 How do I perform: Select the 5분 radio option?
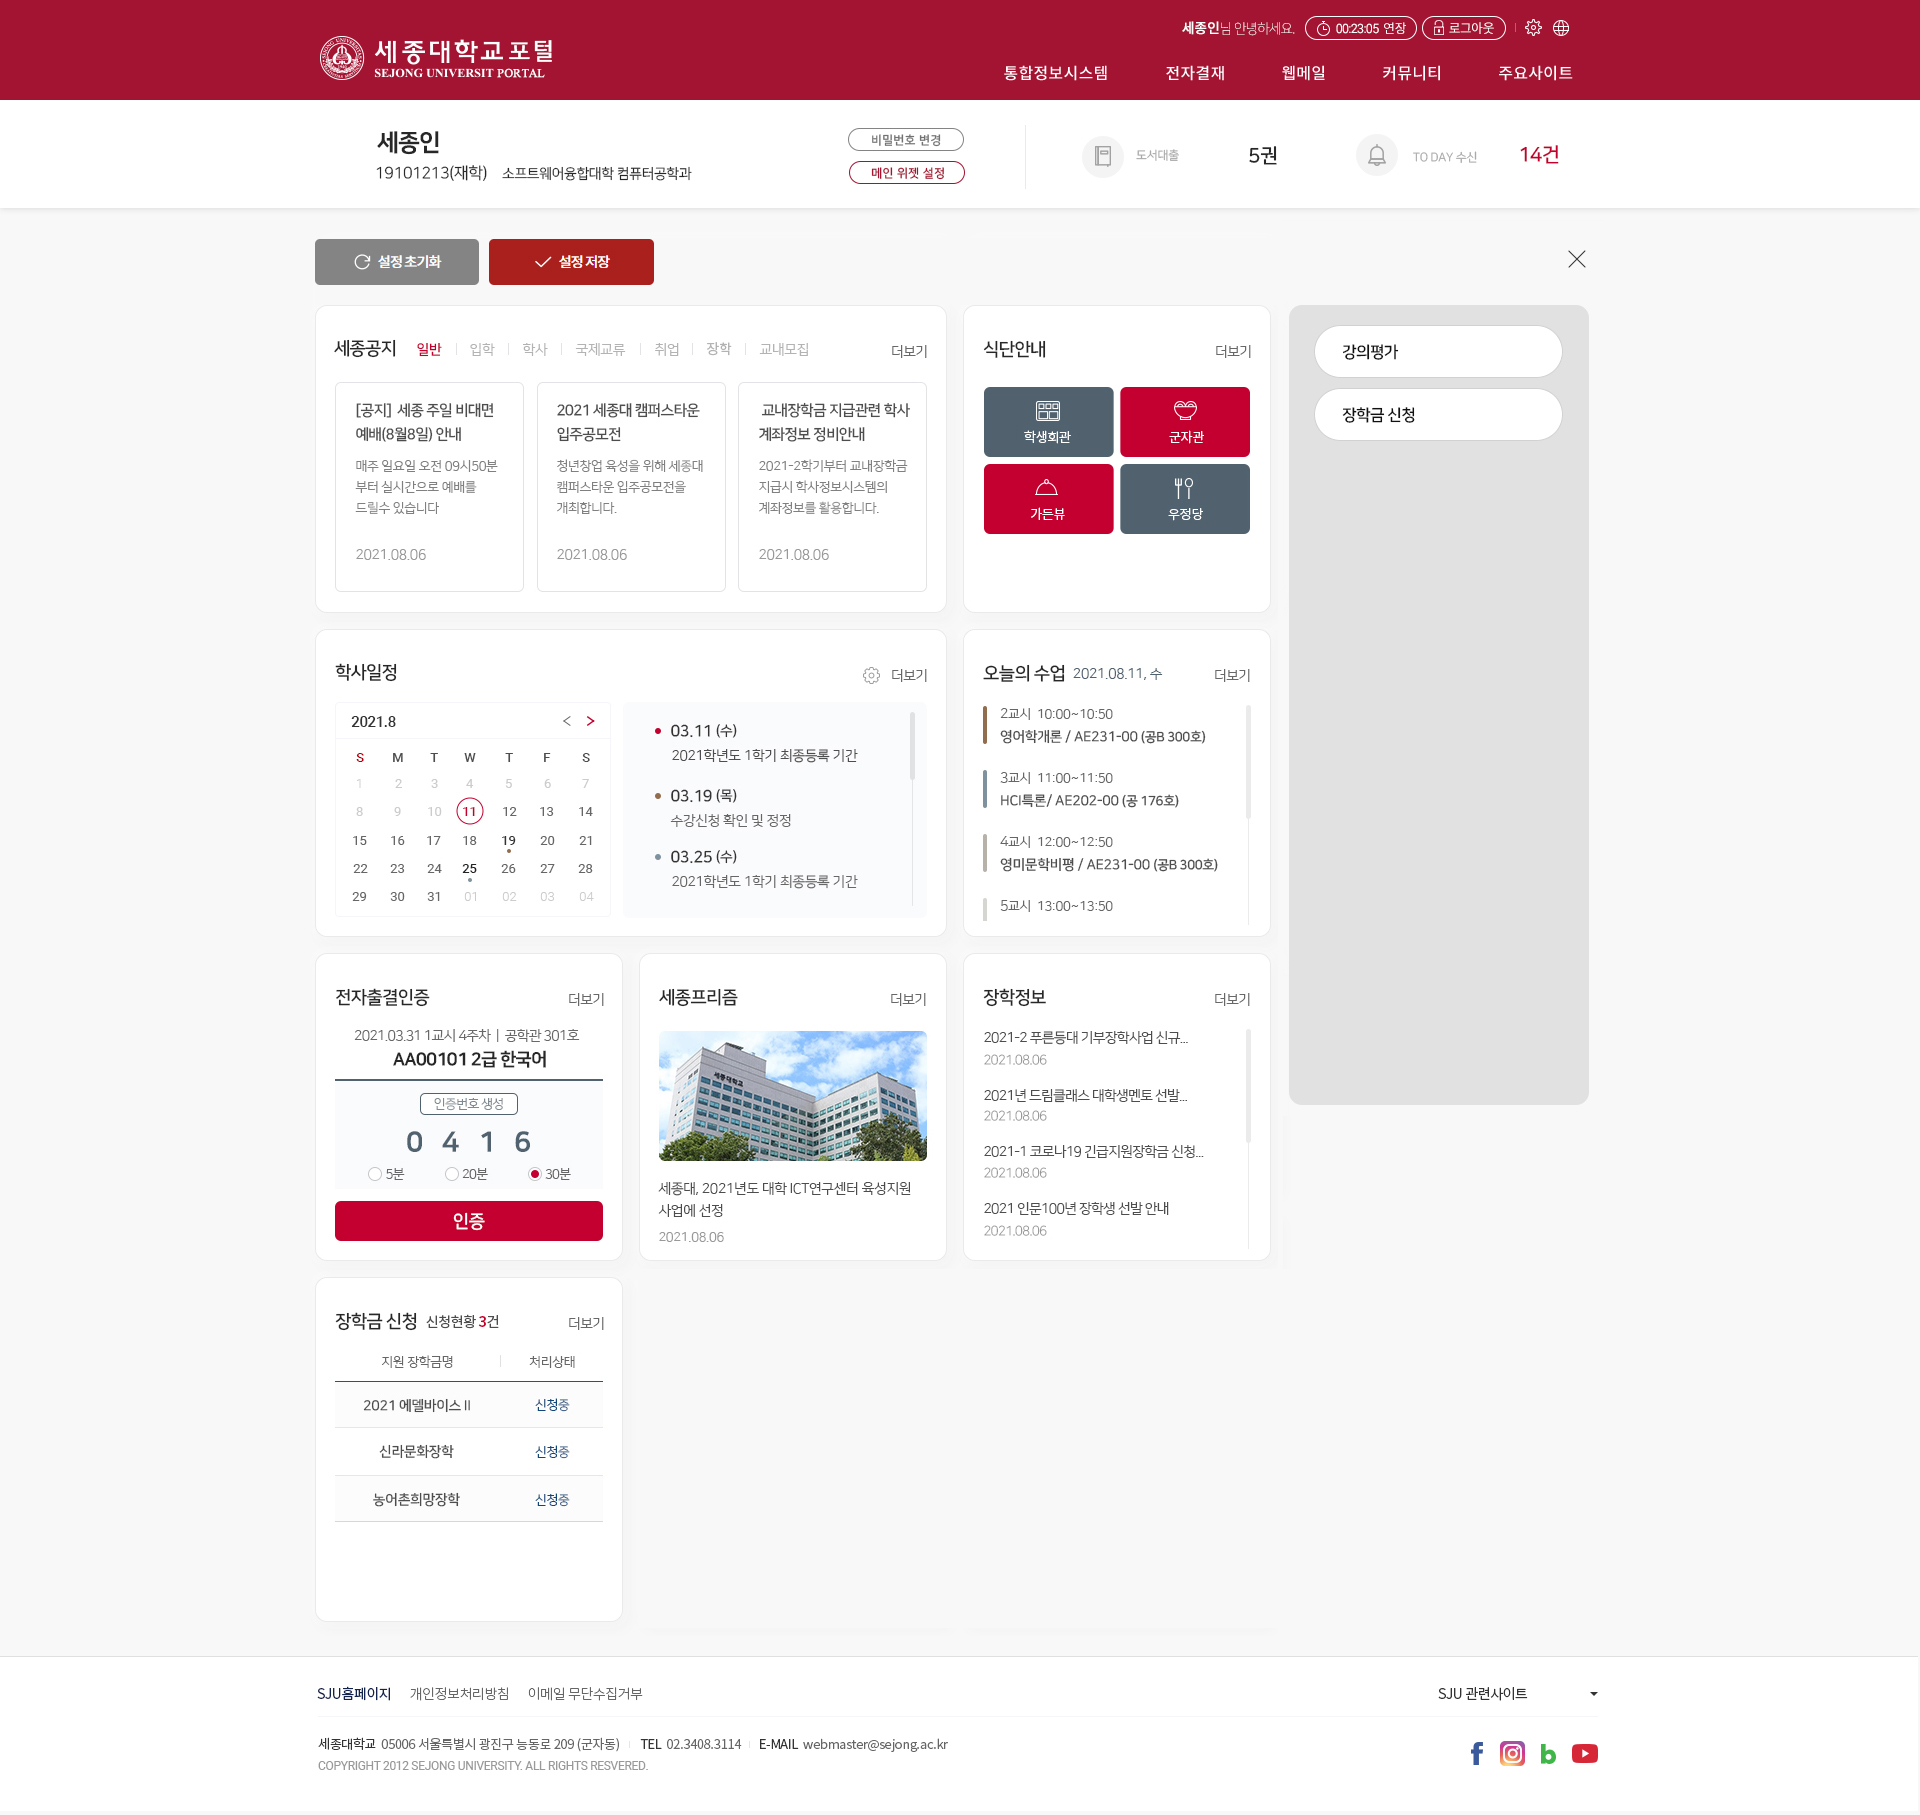[x=375, y=1174]
